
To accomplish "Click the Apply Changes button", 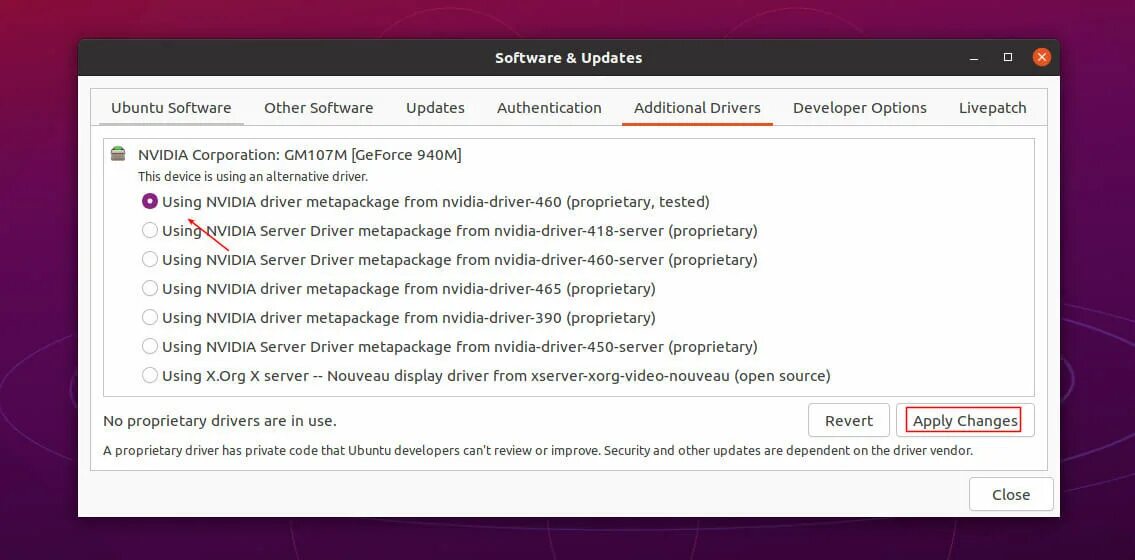I will tap(965, 420).
